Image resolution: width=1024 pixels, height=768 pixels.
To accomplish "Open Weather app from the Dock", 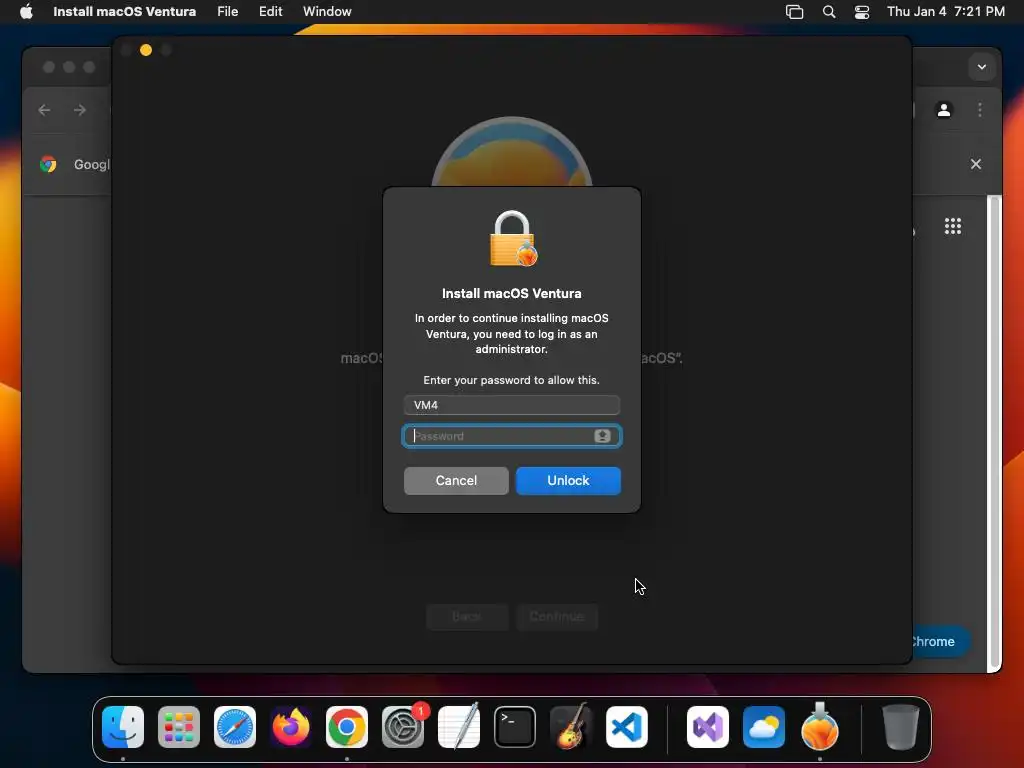I will pos(764,726).
